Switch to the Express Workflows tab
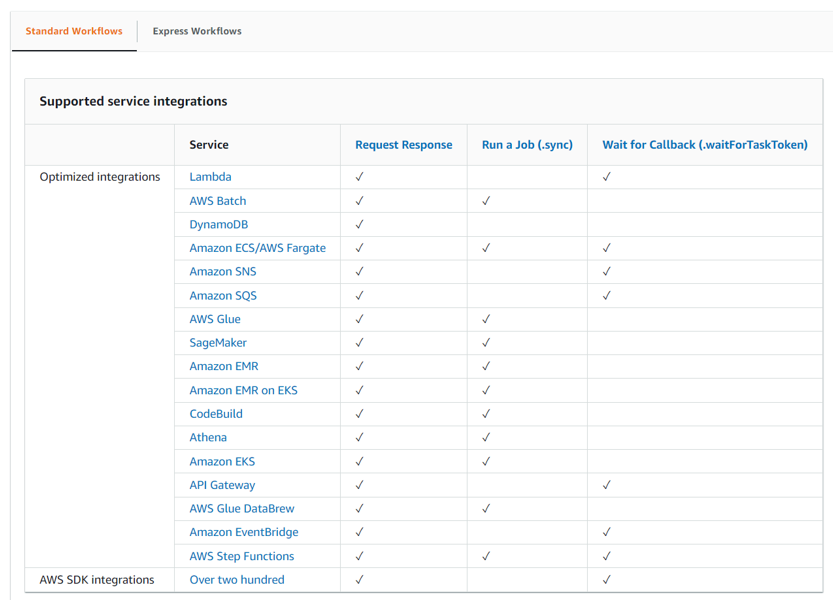 click(x=196, y=31)
